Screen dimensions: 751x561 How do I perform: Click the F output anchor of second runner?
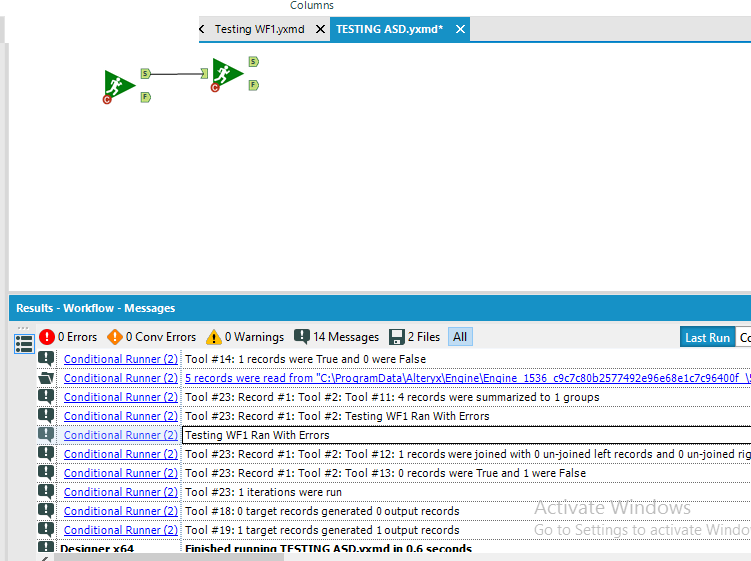click(253, 85)
